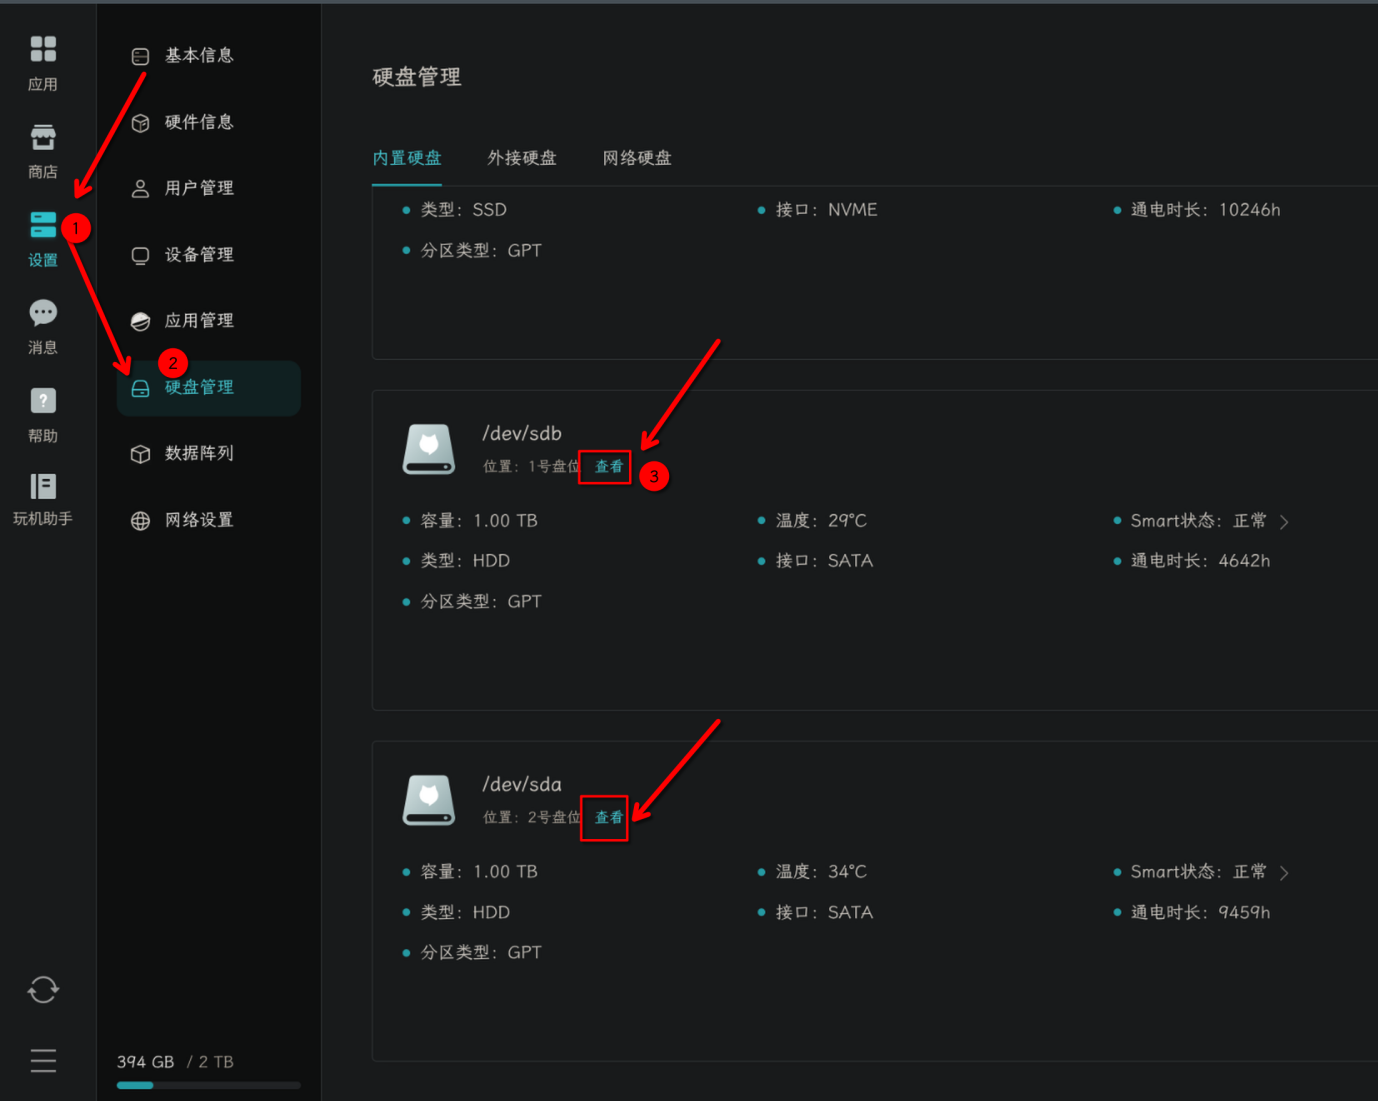The width and height of the screenshot is (1378, 1101).
Task: Click 查看 link for /dev/sda bay
Action: pos(609,817)
